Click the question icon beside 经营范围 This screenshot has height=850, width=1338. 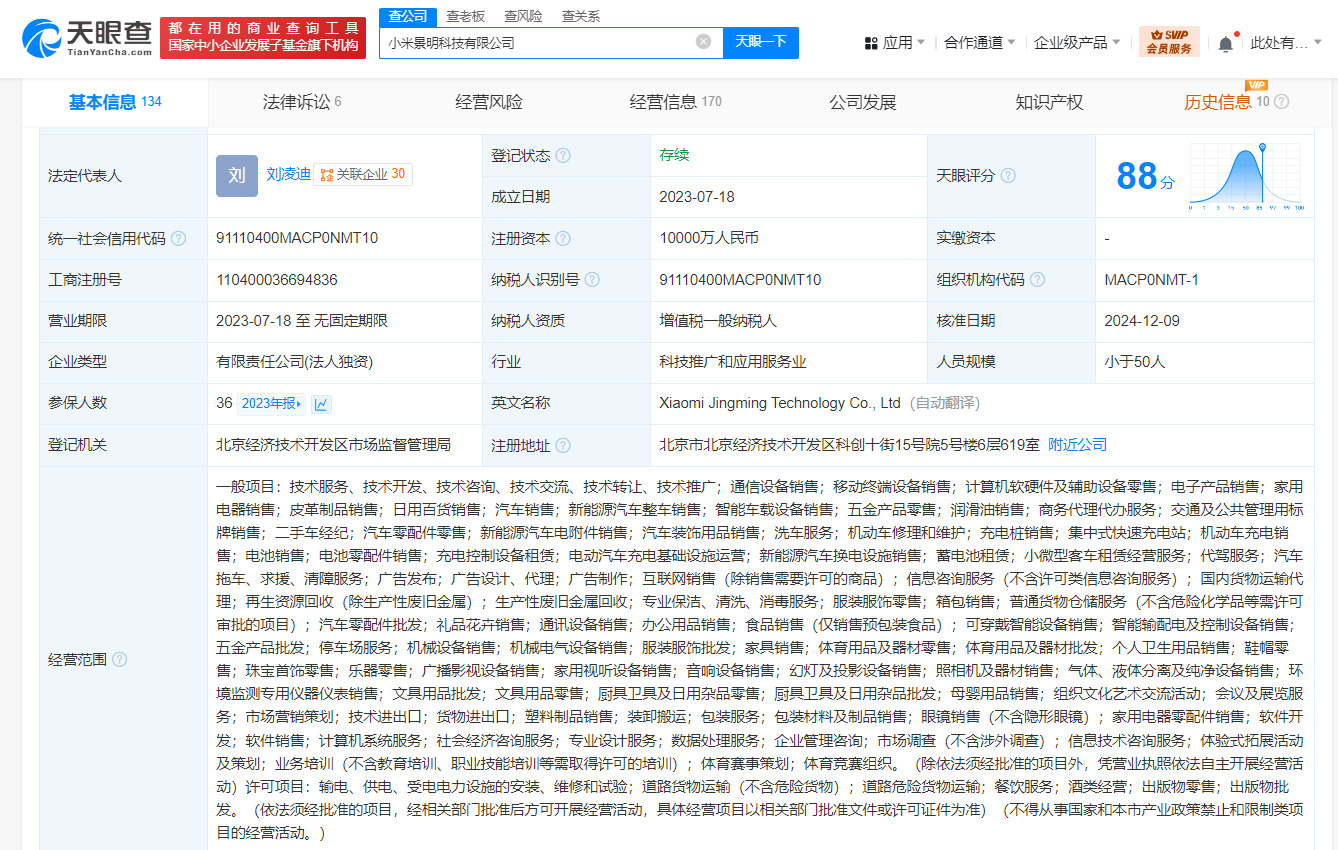pyautogui.click(x=120, y=660)
